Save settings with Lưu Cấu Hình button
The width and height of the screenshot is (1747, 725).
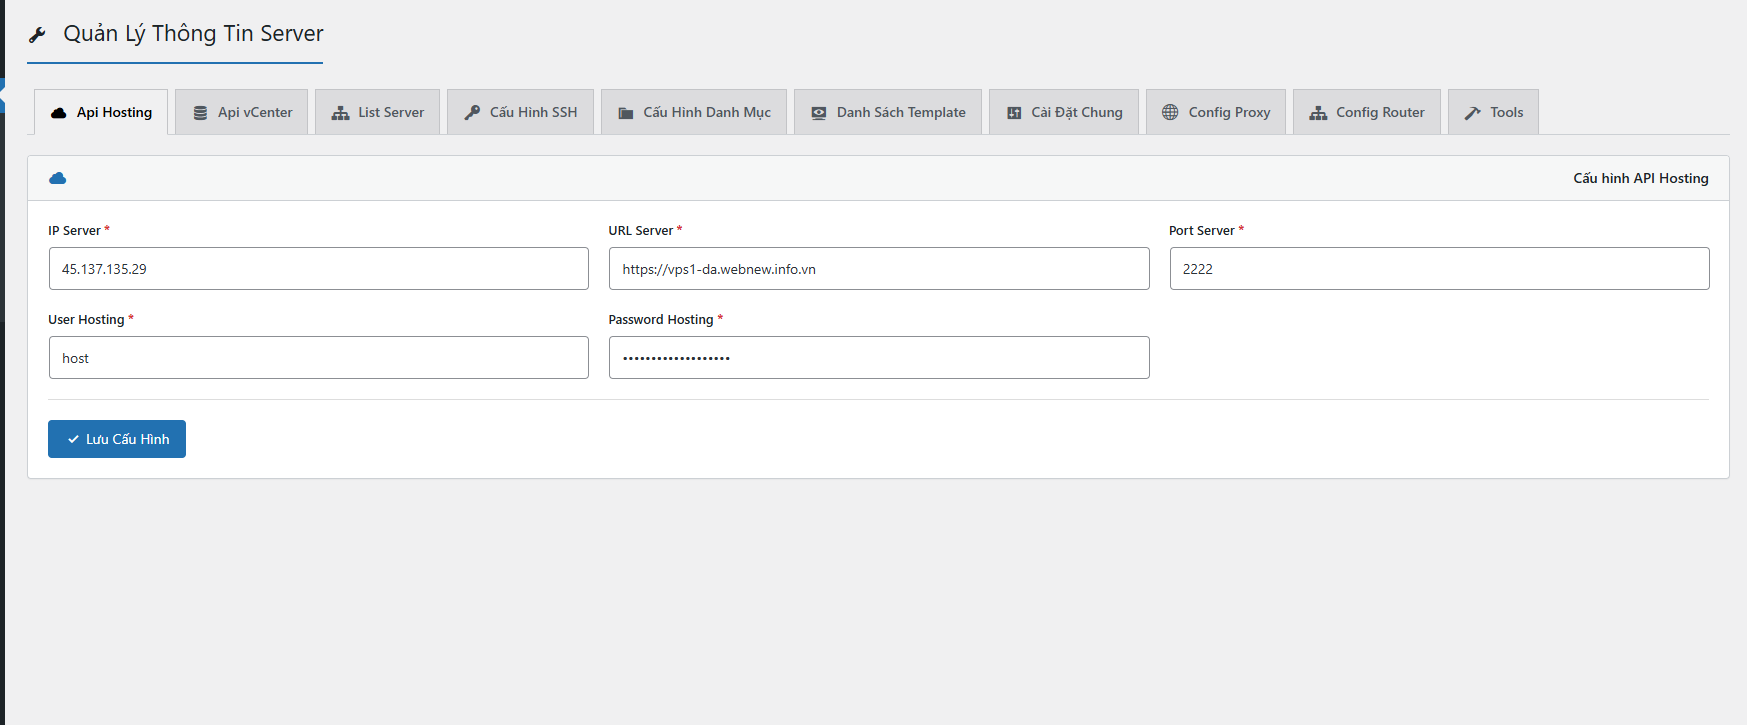click(117, 439)
